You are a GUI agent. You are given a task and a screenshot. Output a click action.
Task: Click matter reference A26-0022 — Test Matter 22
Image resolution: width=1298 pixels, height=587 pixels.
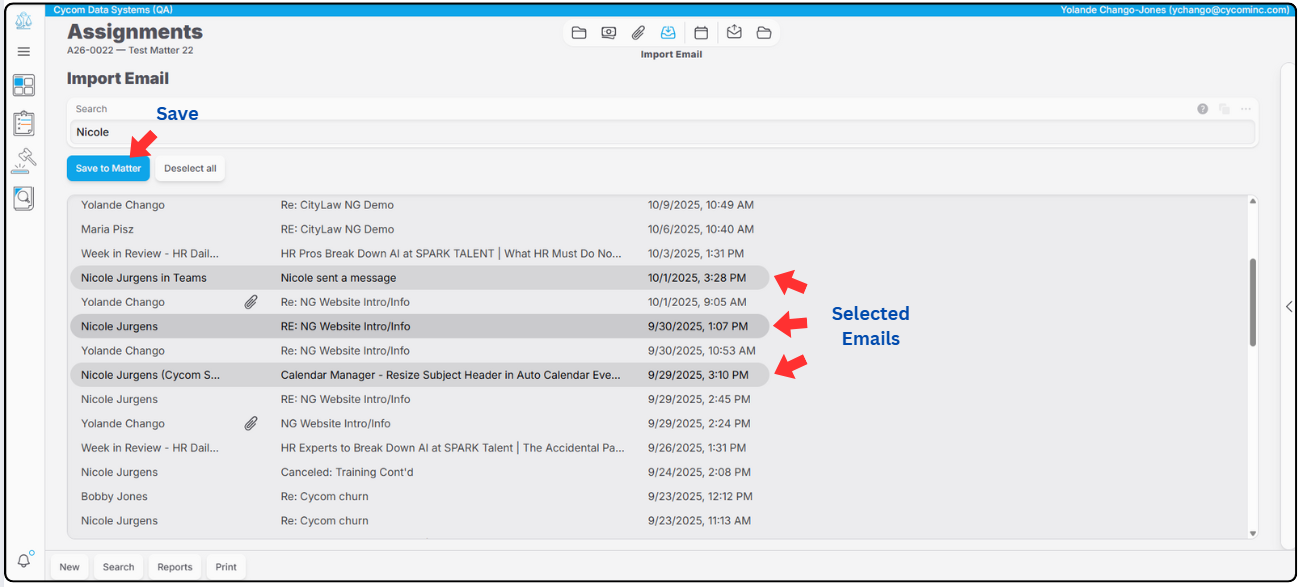[x=130, y=50]
